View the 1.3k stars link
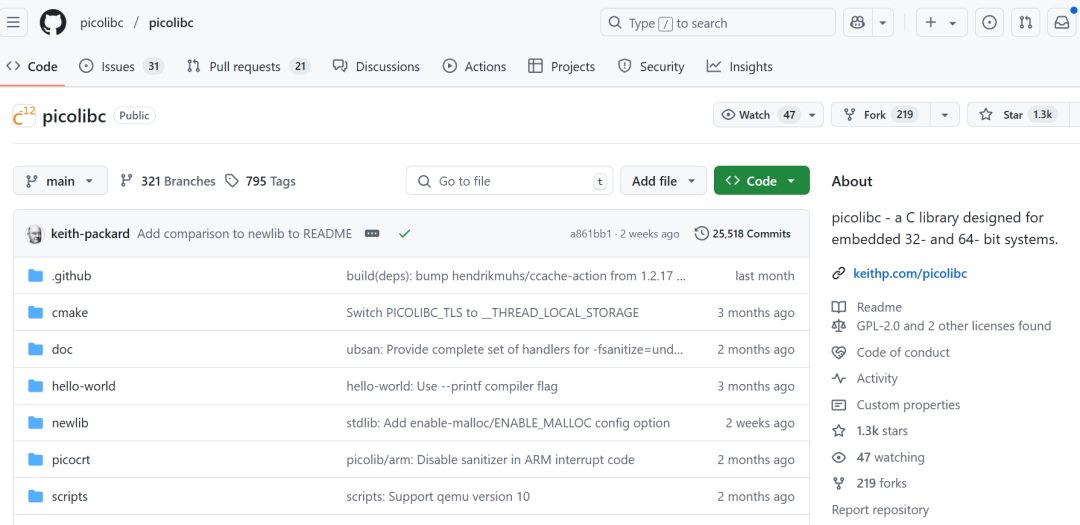This screenshot has height=525, width=1080. 882,431
